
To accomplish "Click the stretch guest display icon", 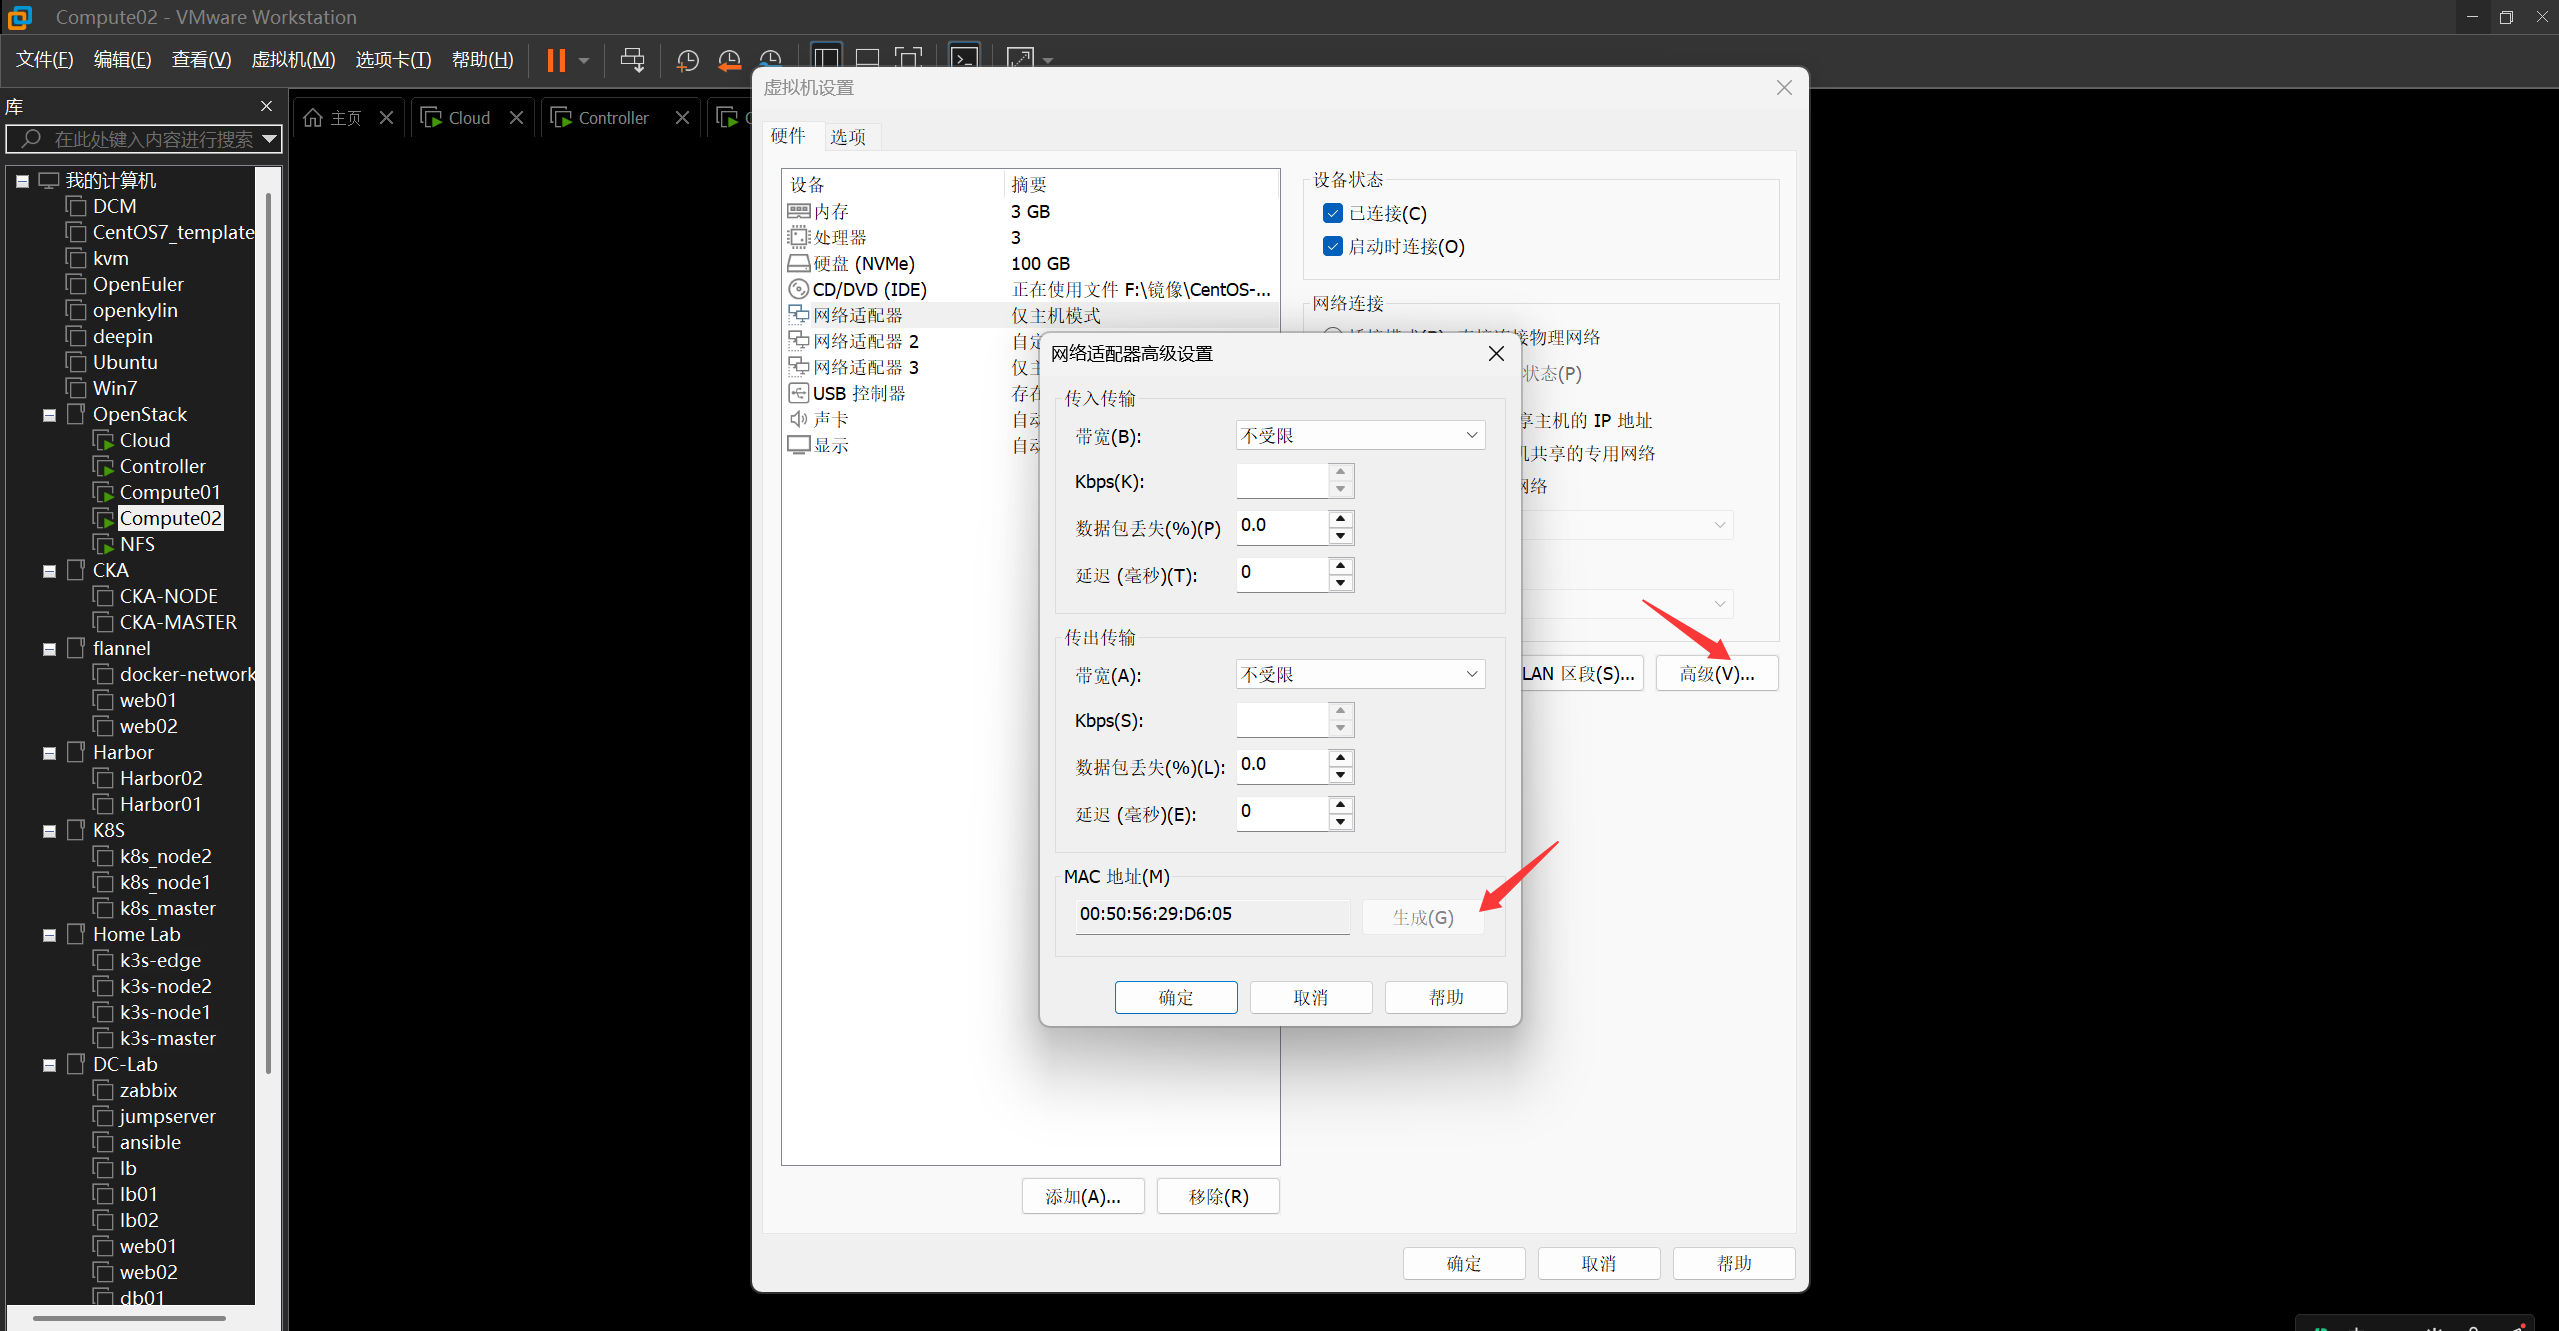I will tap(1020, 59).
